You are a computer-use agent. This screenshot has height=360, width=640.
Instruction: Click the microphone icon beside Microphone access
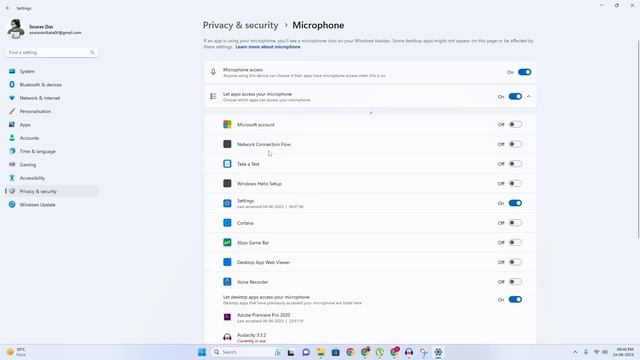click(x=213, y=72)
